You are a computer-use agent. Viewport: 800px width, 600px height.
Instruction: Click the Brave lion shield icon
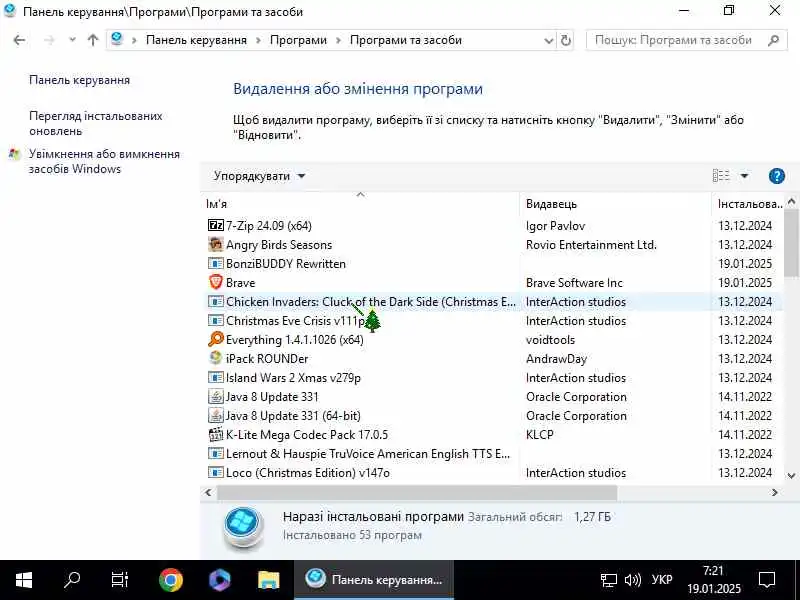coord(216,282)
